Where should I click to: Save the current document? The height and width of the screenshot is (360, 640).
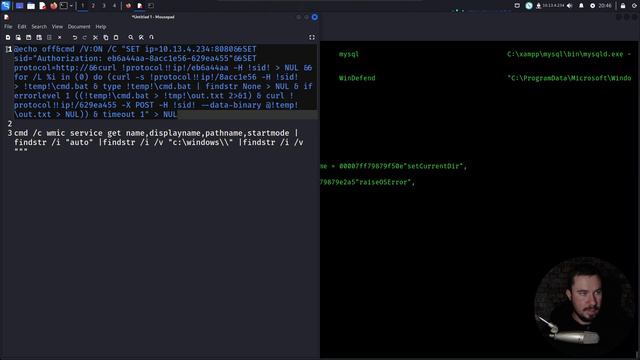coord(29,38)
